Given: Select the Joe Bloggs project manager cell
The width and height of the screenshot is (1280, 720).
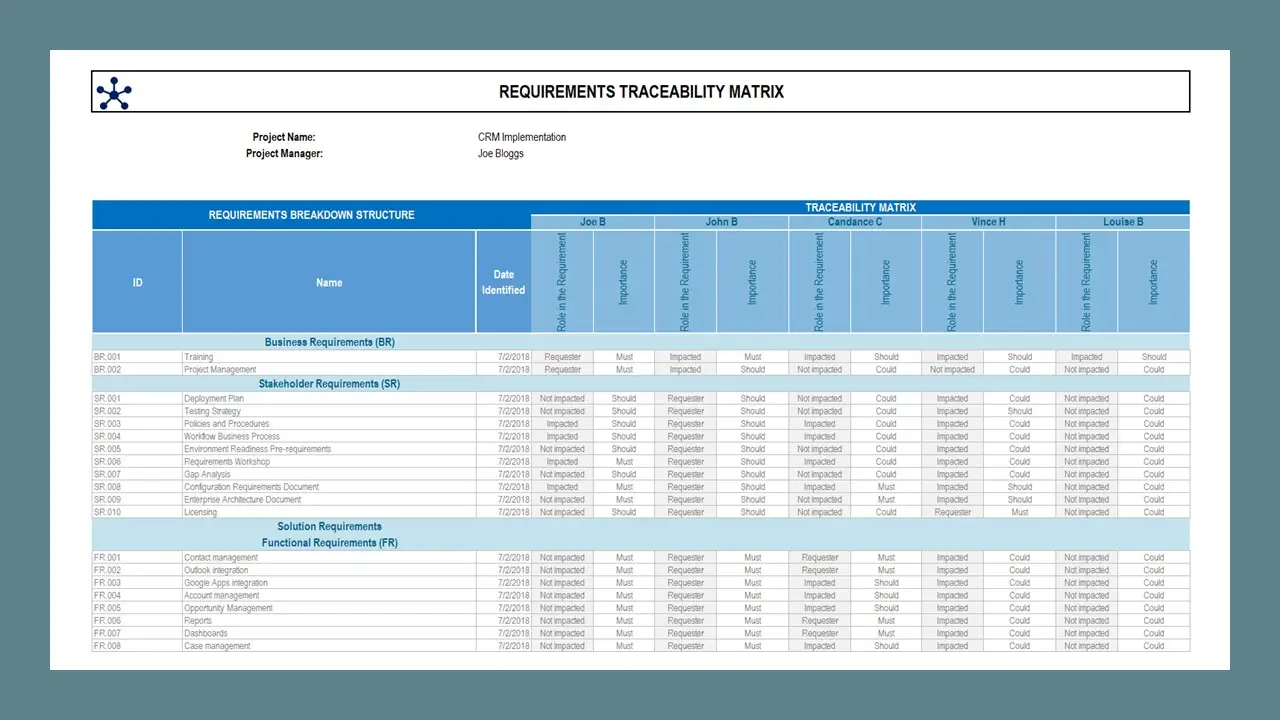Looking at the screenshot, I should (501, 154).
